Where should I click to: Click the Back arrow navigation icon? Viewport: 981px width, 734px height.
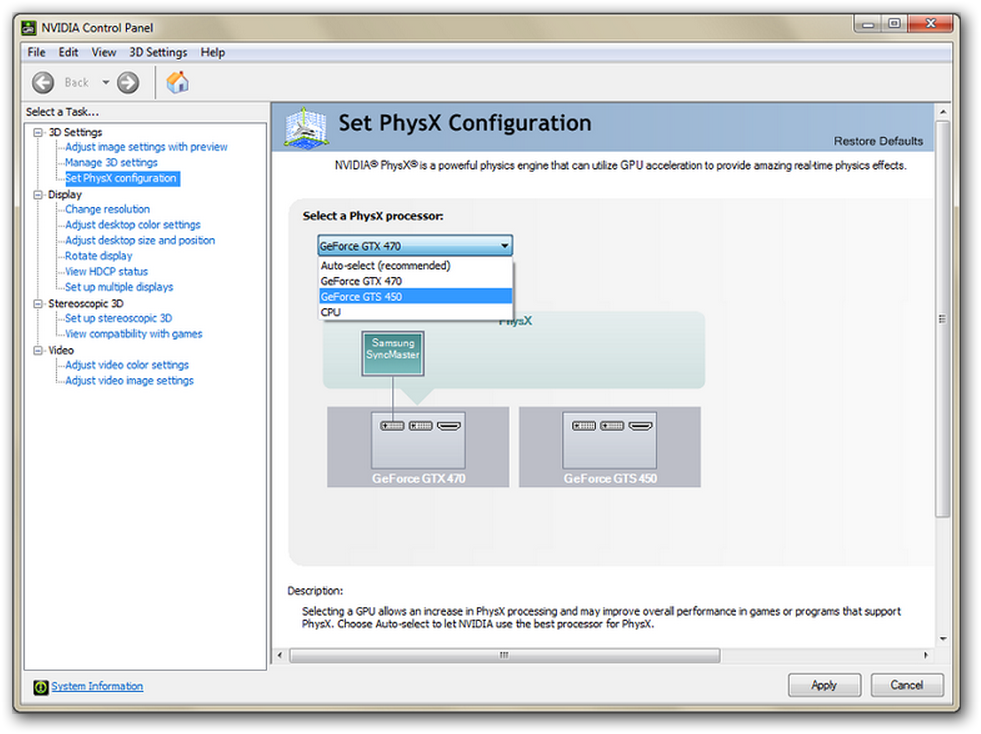(43, 83)
